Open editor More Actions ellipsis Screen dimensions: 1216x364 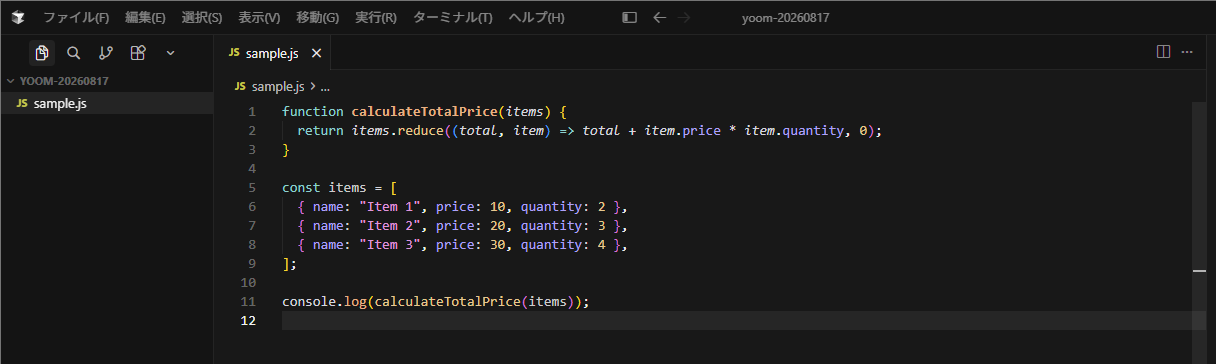1188,52
